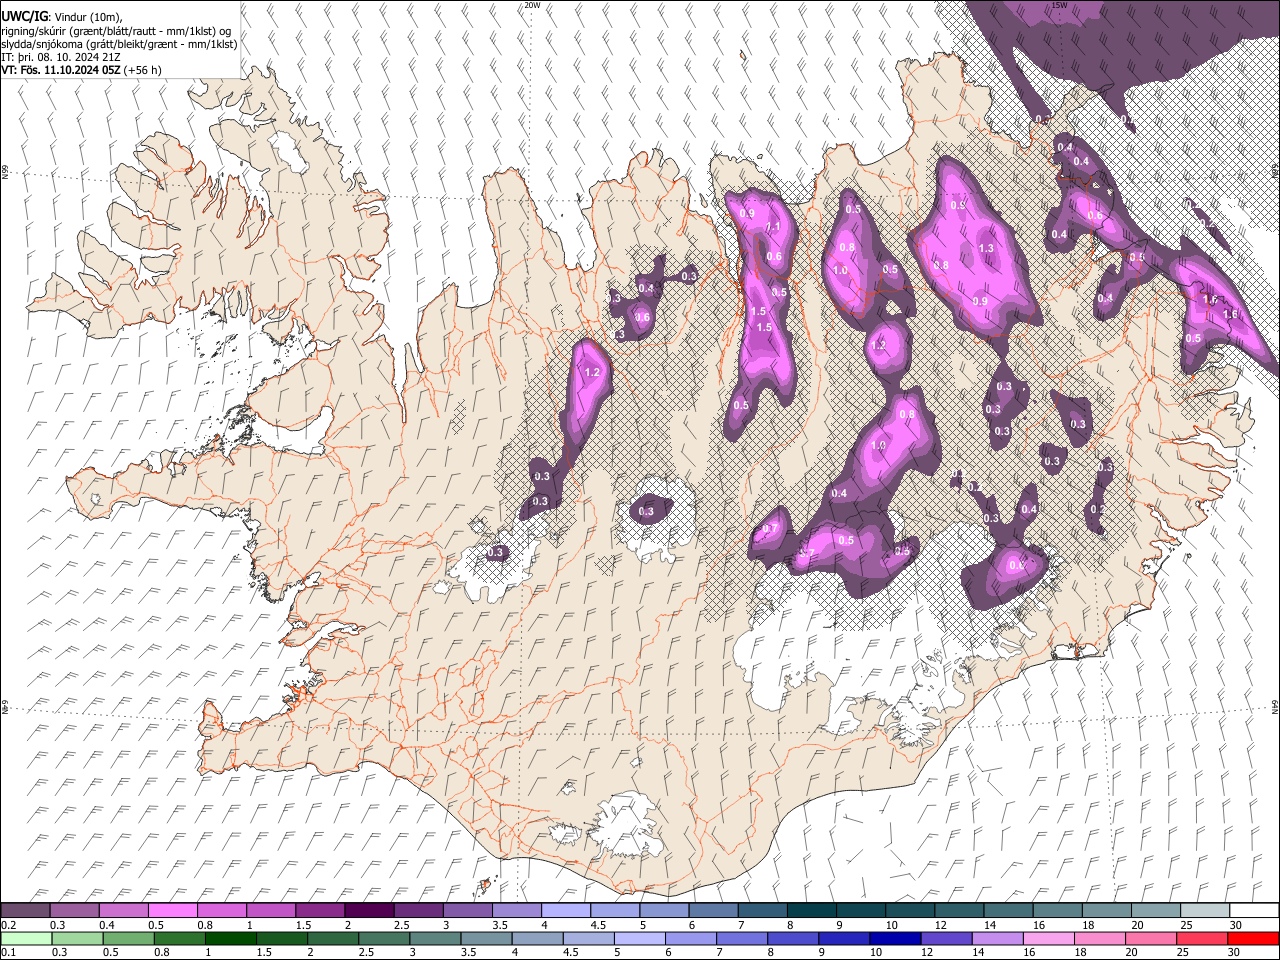
Task: Click the upper legend swatch starting at 0.2
Action: point(25,911)
